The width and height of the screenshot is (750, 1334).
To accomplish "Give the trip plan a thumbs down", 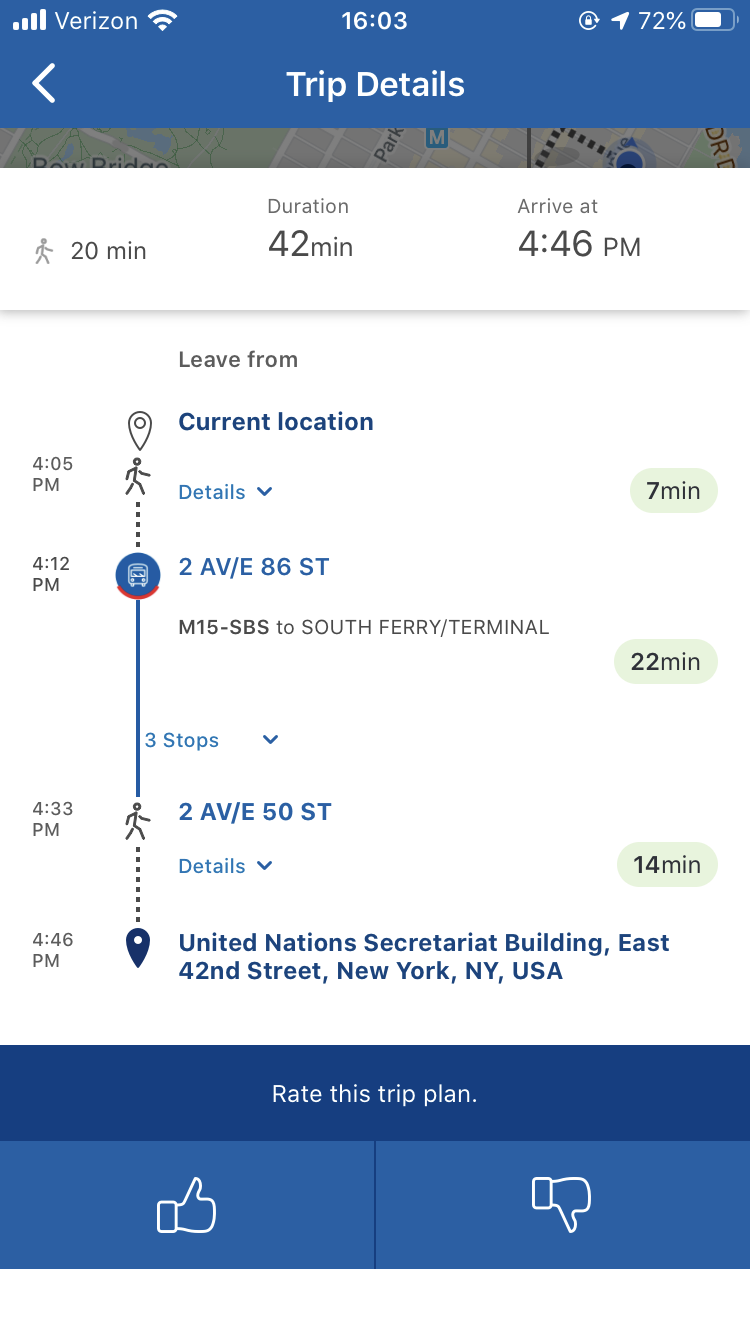I will click(562, 1205).
